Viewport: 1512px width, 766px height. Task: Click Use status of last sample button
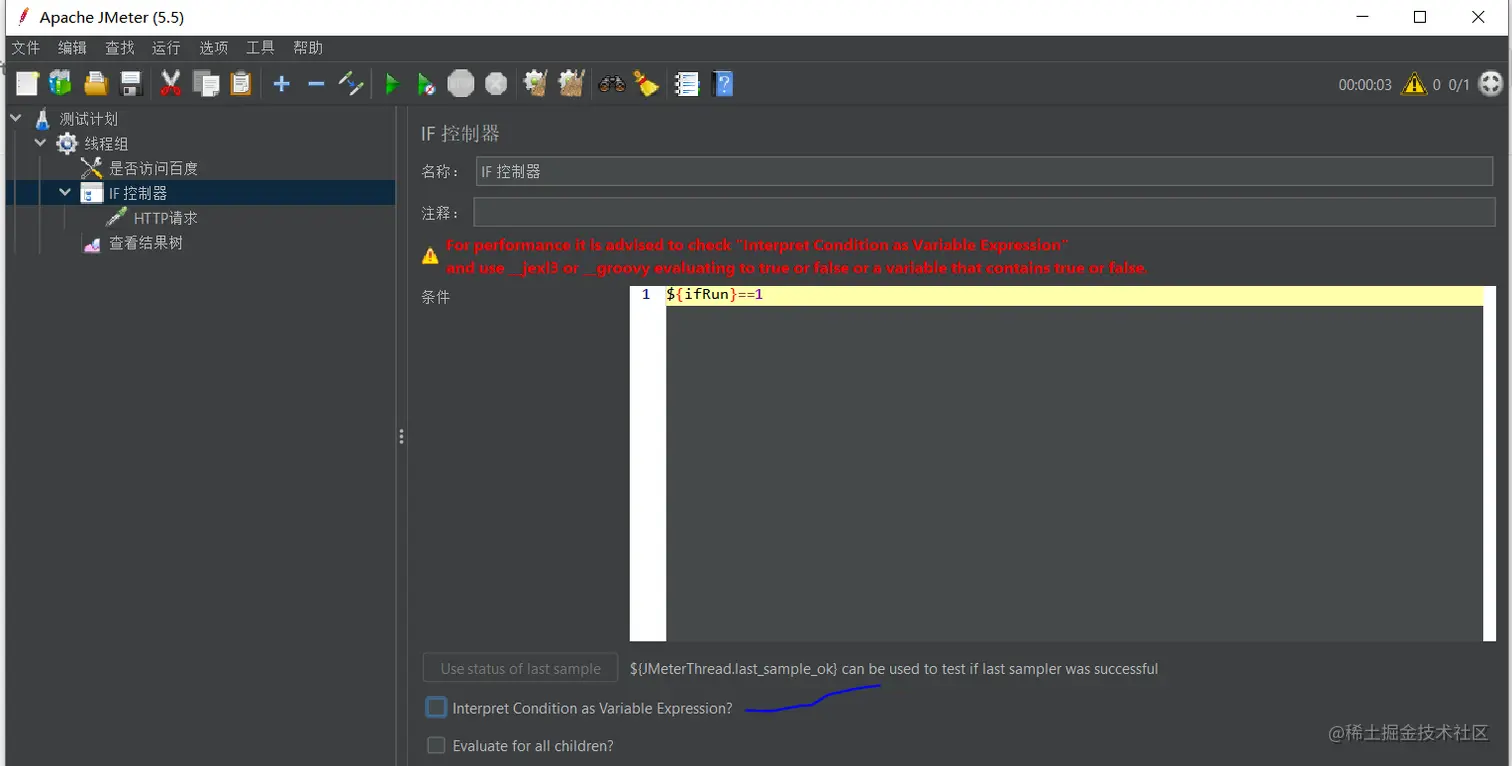[x=520, y=669]
